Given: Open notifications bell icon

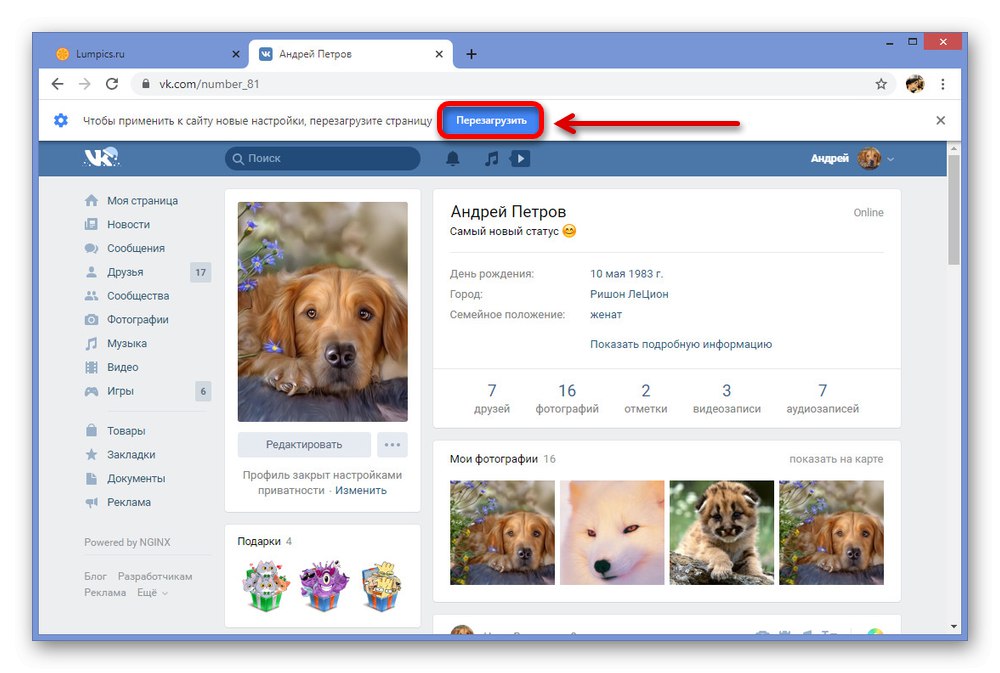Looking at the screenshot, I should pyautogui.click(x=452, y=158).
